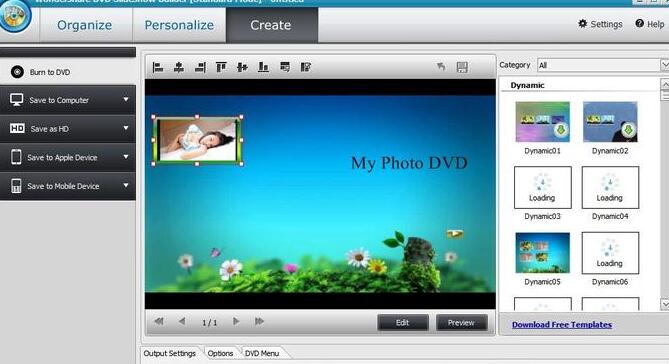
Task: Expand the Save to Apple Device arrow
Action: pyautogui.click(x=126, y=157)
